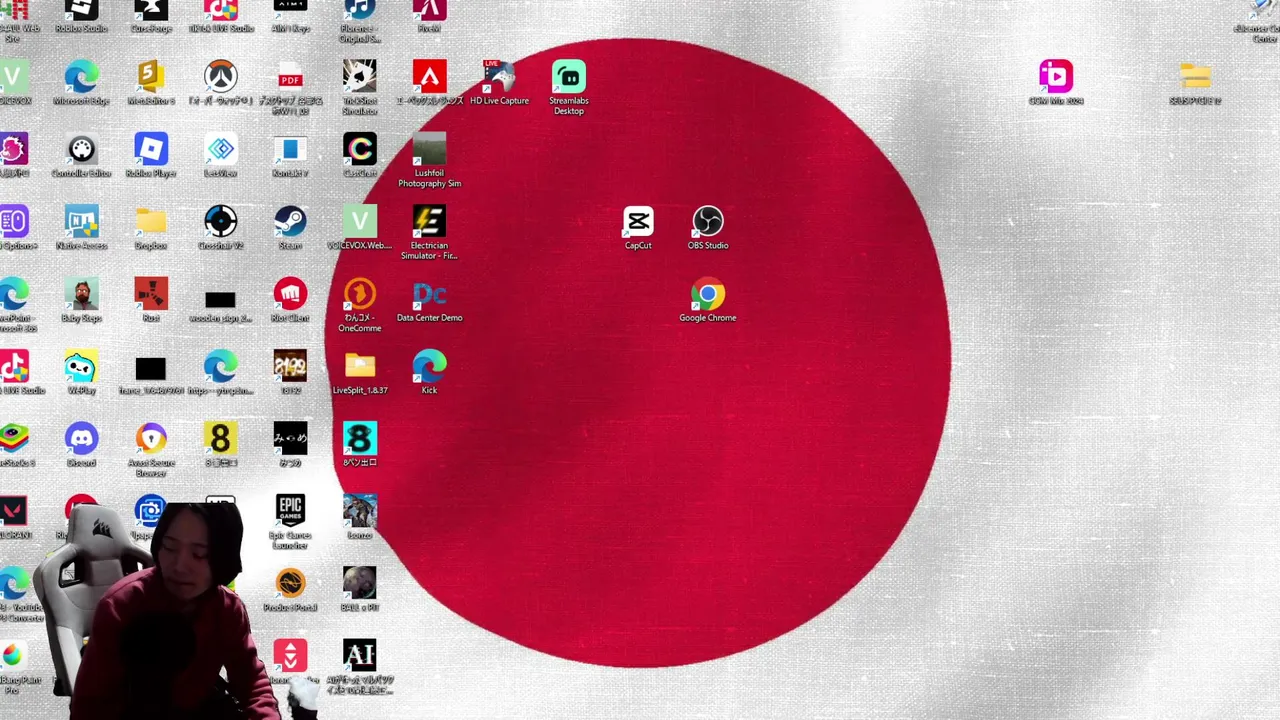This screenshot has height=720, width=1280.
Task: Open GOM Mix 2024 shortcut
Action: coord(1056,77)
